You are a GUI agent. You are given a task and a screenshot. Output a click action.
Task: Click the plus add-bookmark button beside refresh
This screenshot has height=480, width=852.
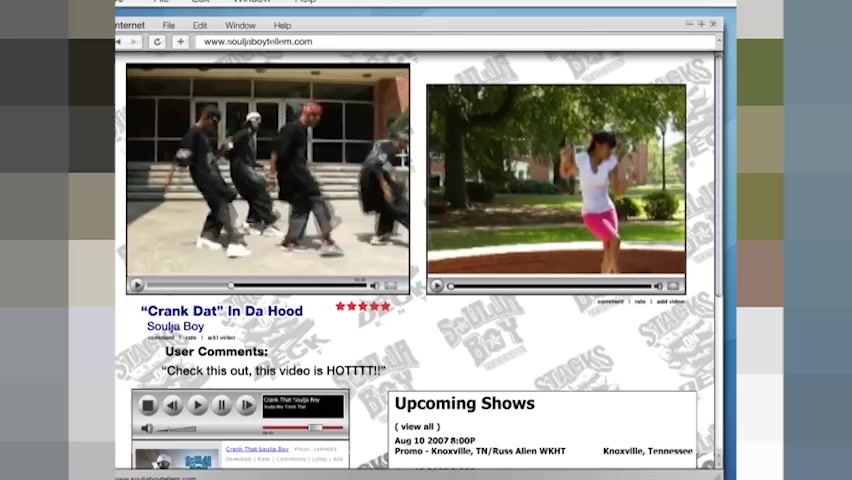[x=180, y=42]
